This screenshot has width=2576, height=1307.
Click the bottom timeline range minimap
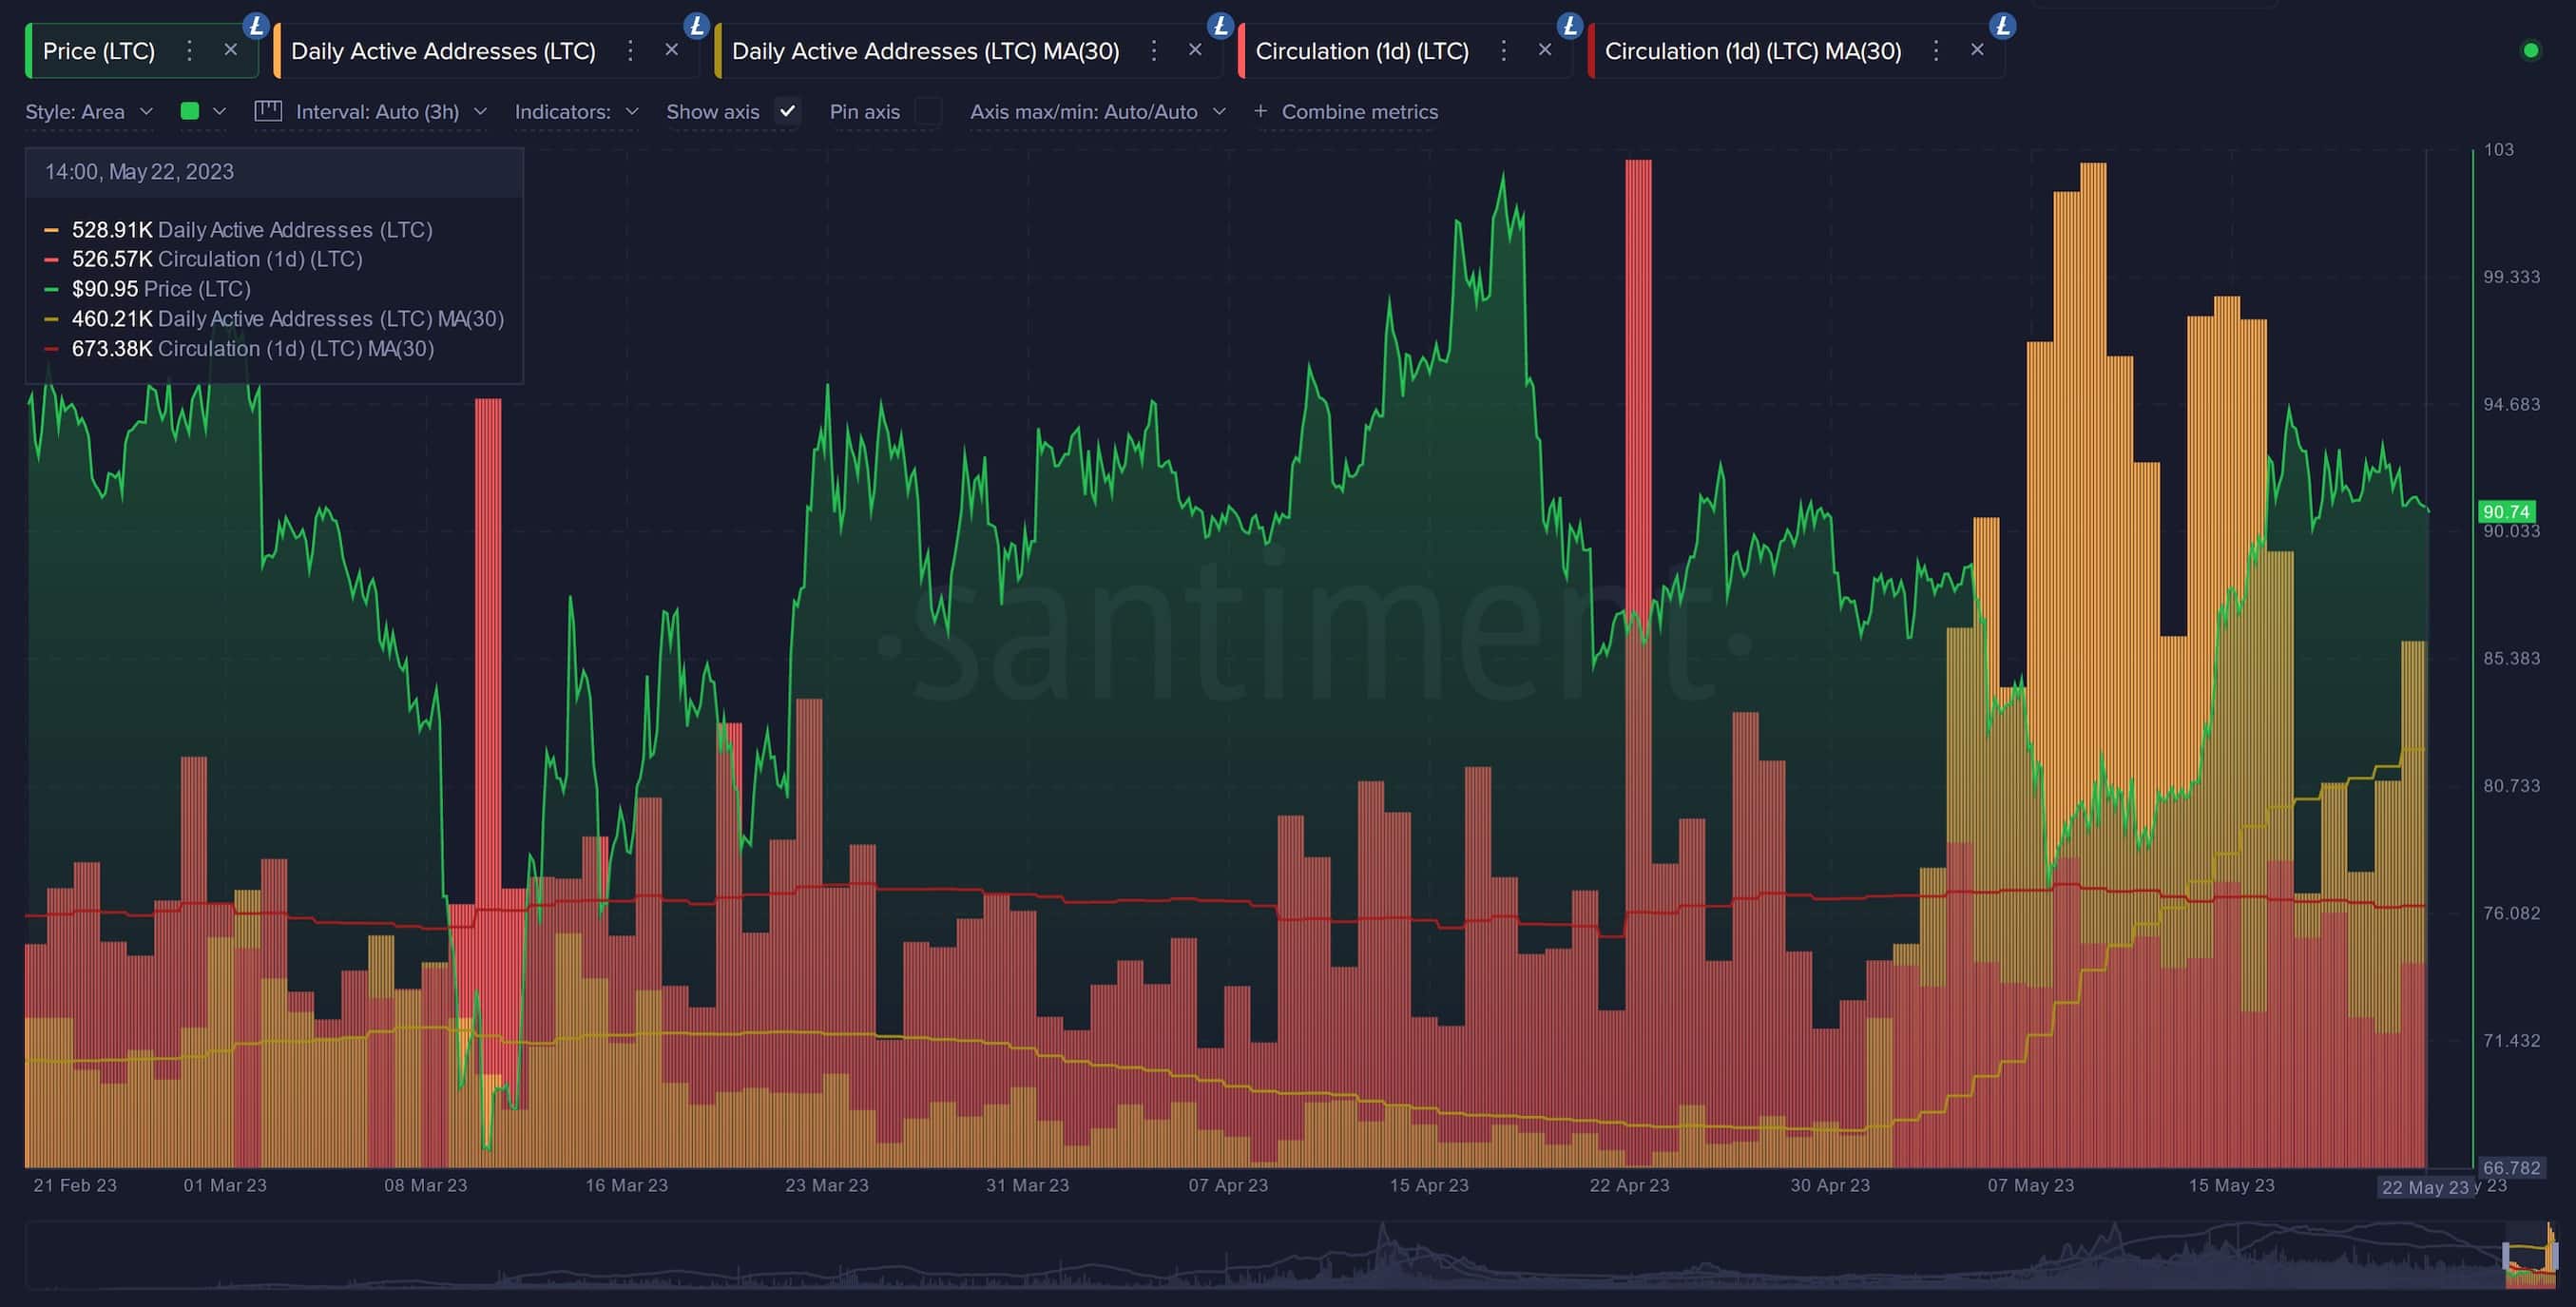(1280, 1255)
